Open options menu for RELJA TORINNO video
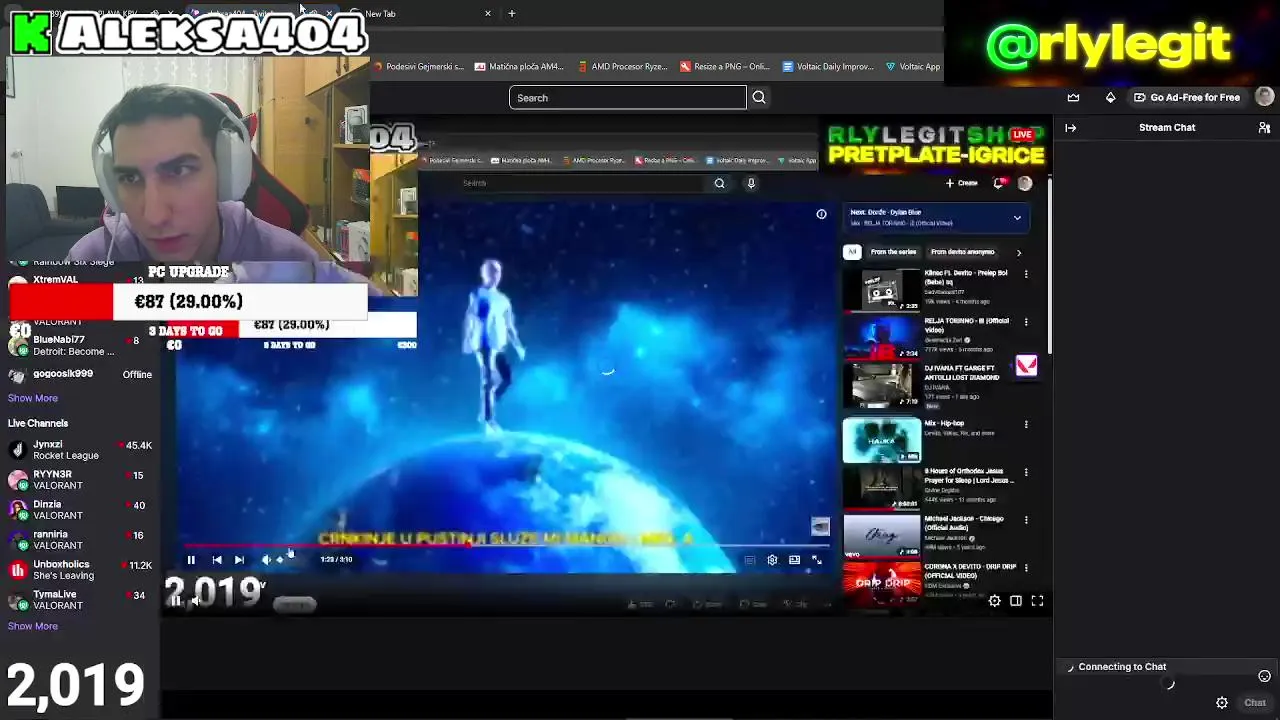This screenshot has width=1280, height=720. [x=1026, y=321]
